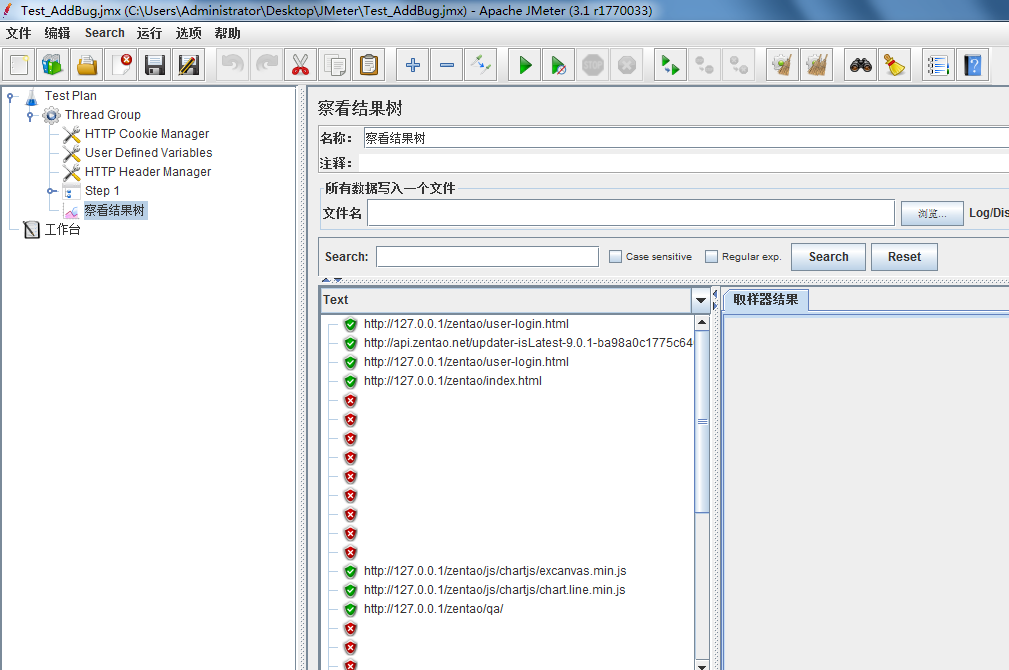
Task: Select the excanvas.min.js result
Action: tap(495, 571)
